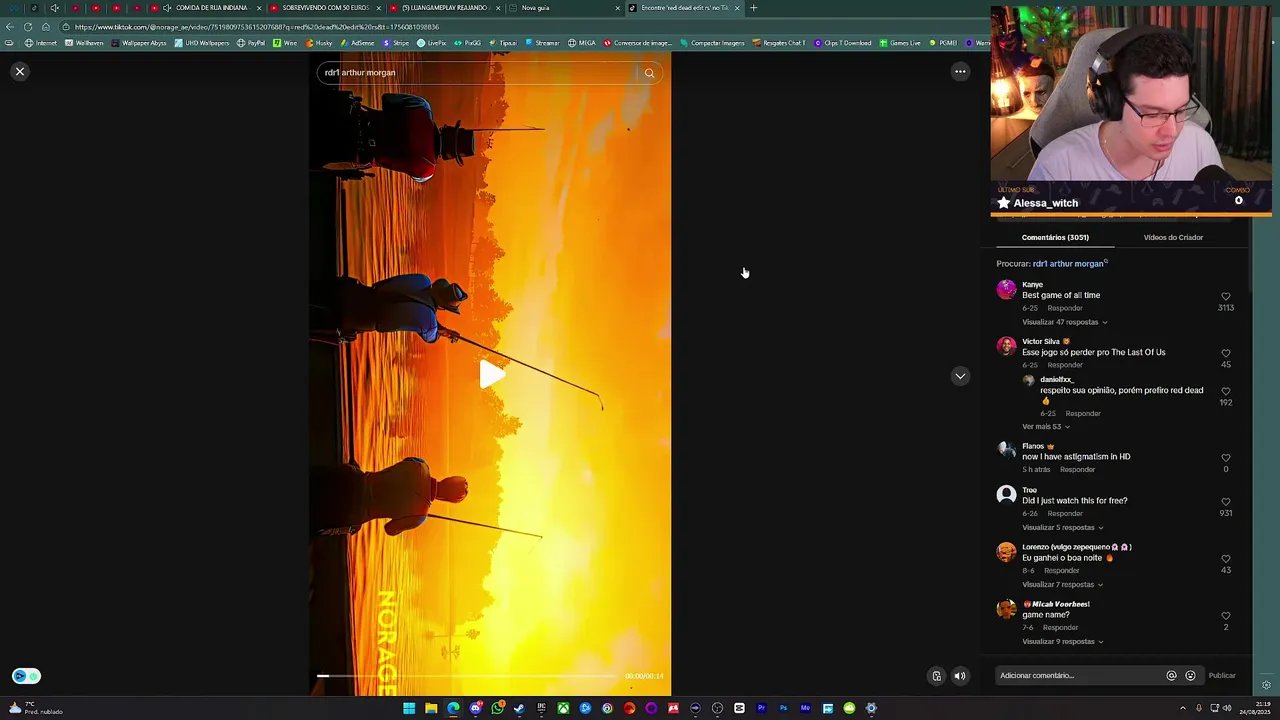
Task: Like danielfxx_ reply heart
Action: tap(1225, 392)
